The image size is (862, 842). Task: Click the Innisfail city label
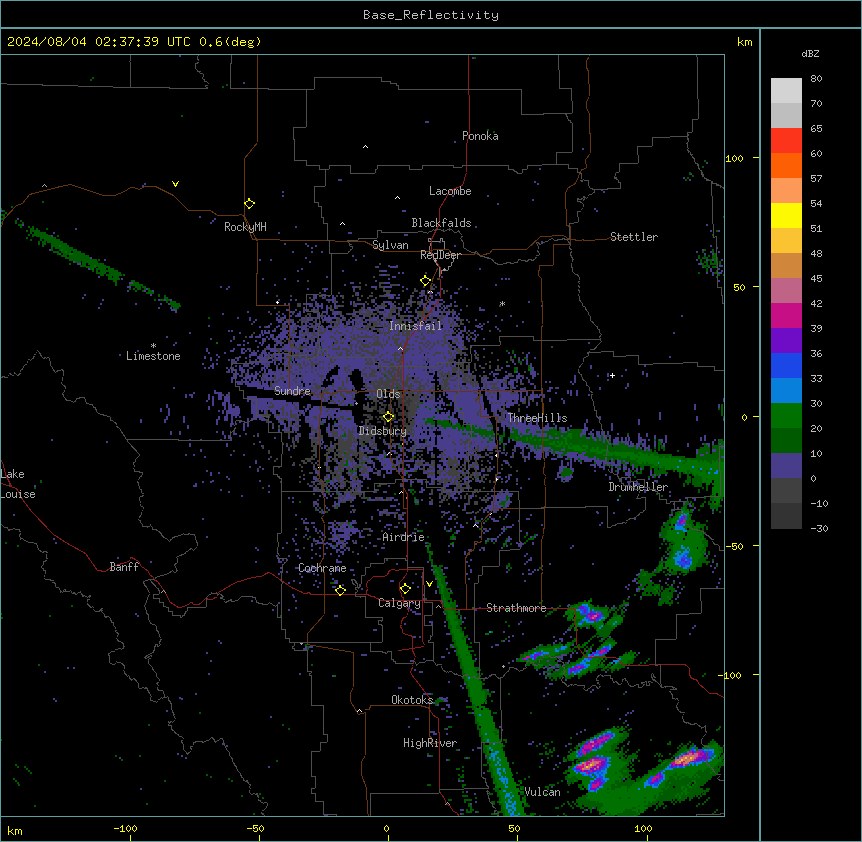pos(415,326)
